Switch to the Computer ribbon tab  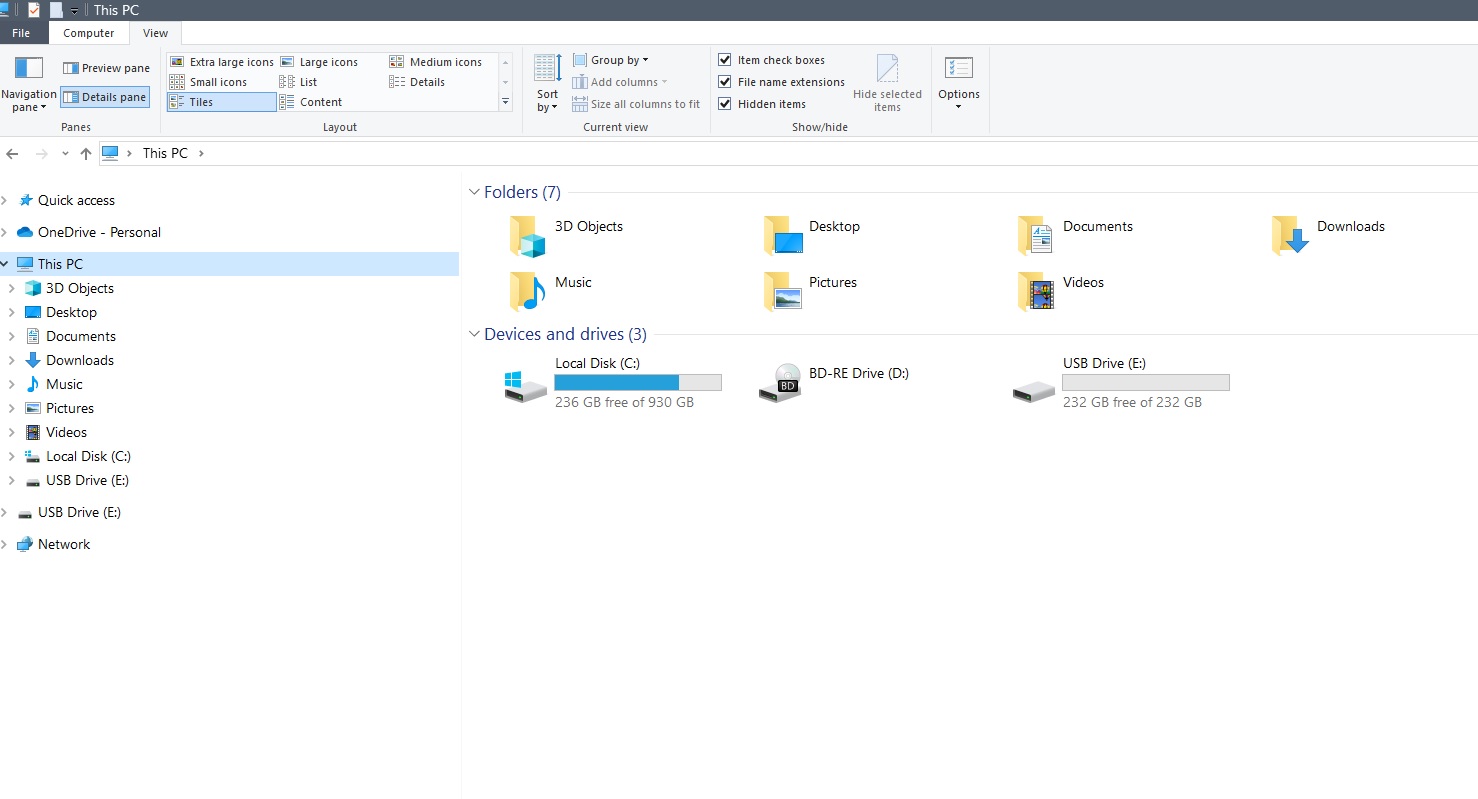pos(89,32)
